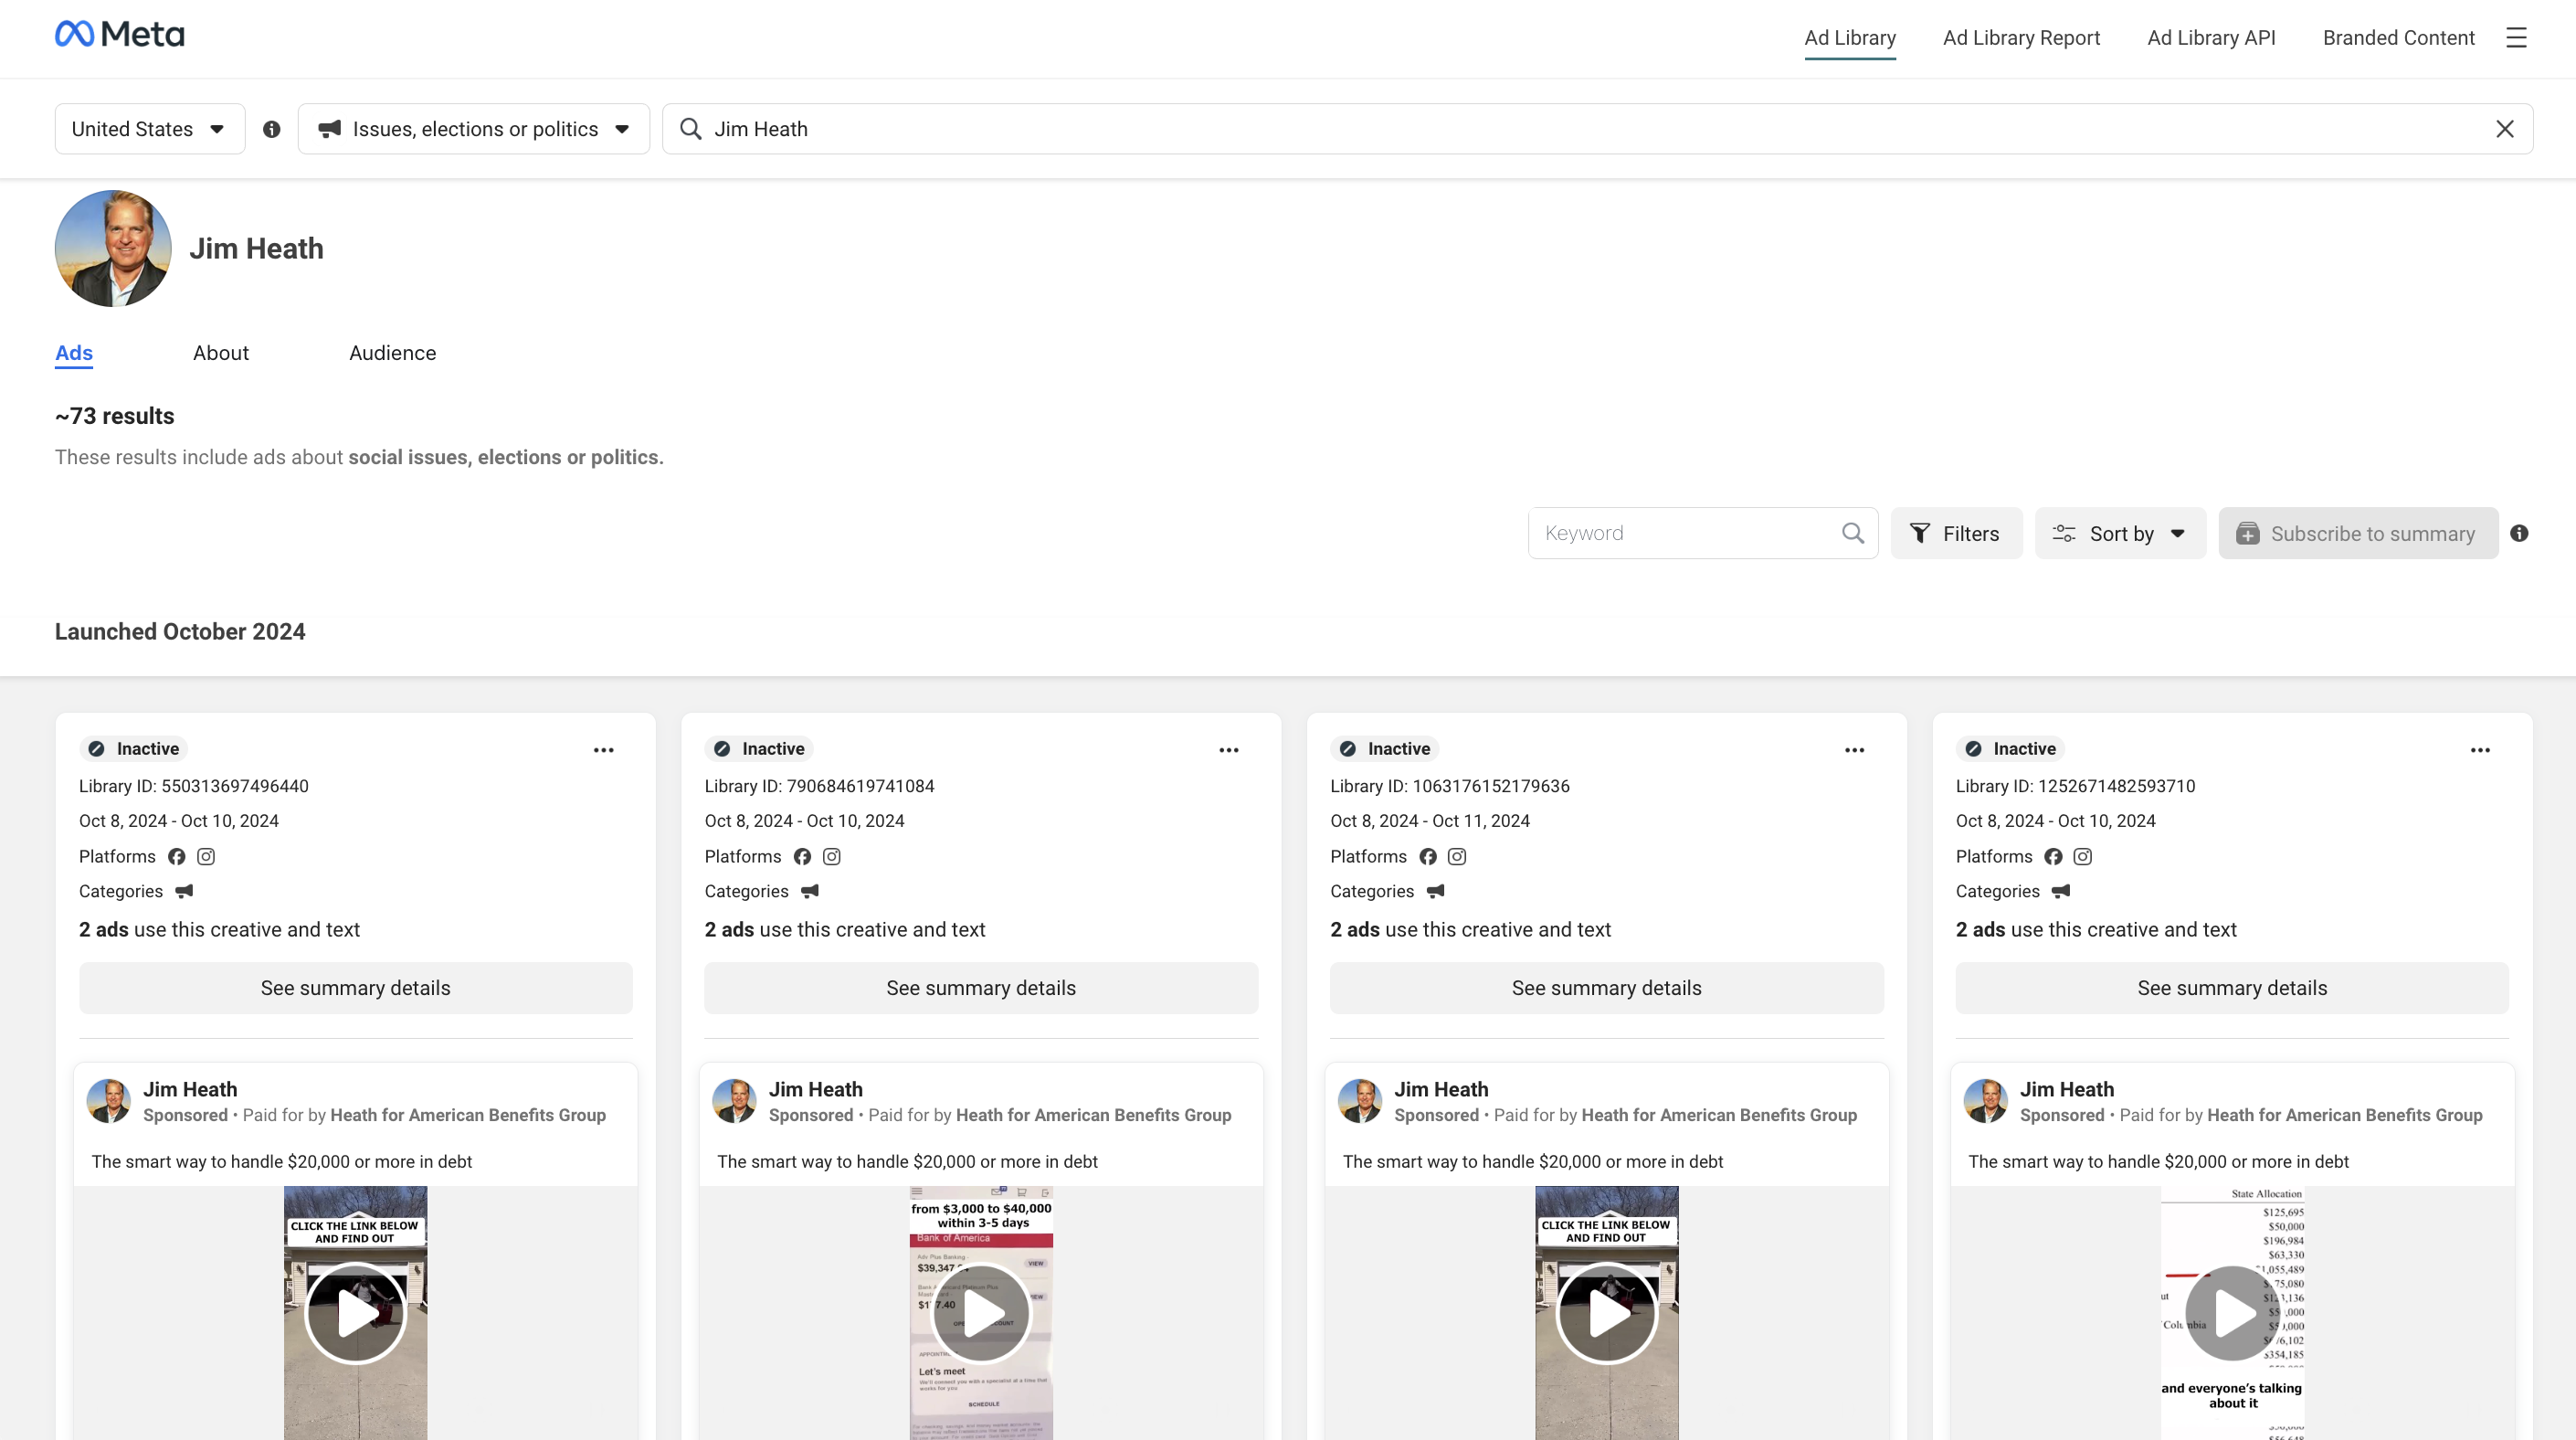
Task: Open the three-dot menu on the fourth ad card
Action: [2479, 750]
